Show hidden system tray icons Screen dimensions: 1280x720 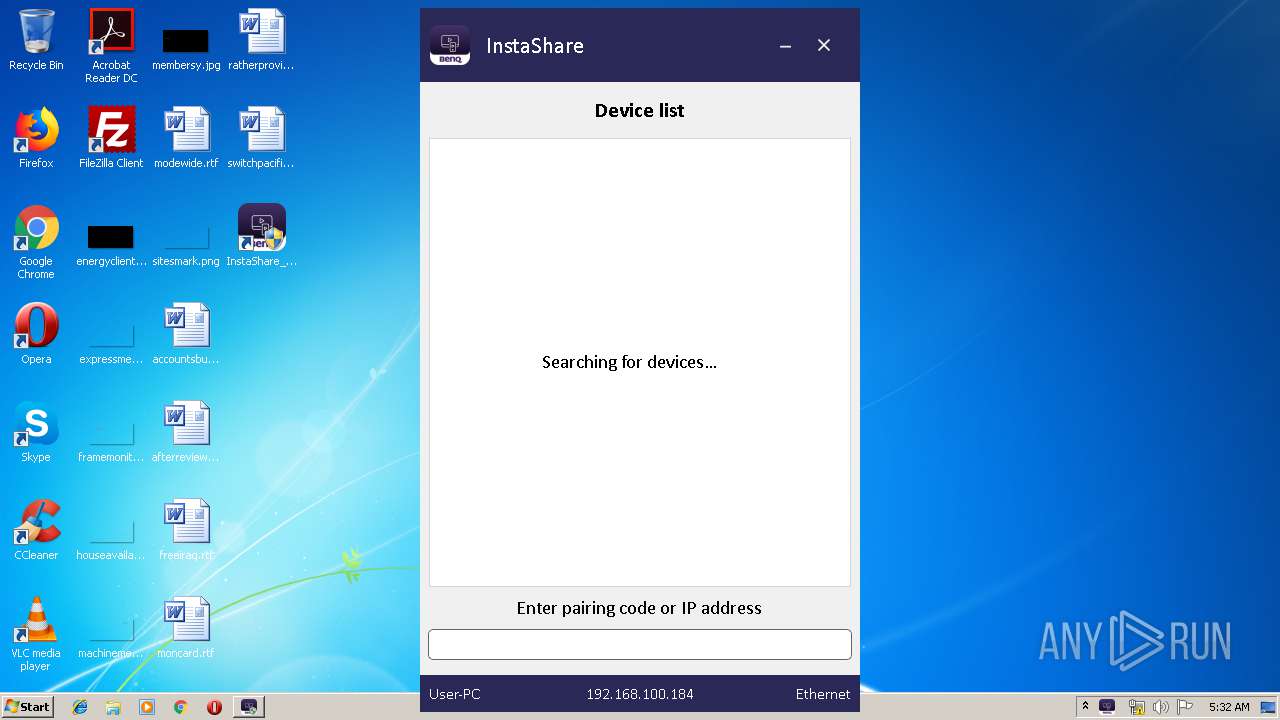tap(1085, 707)
